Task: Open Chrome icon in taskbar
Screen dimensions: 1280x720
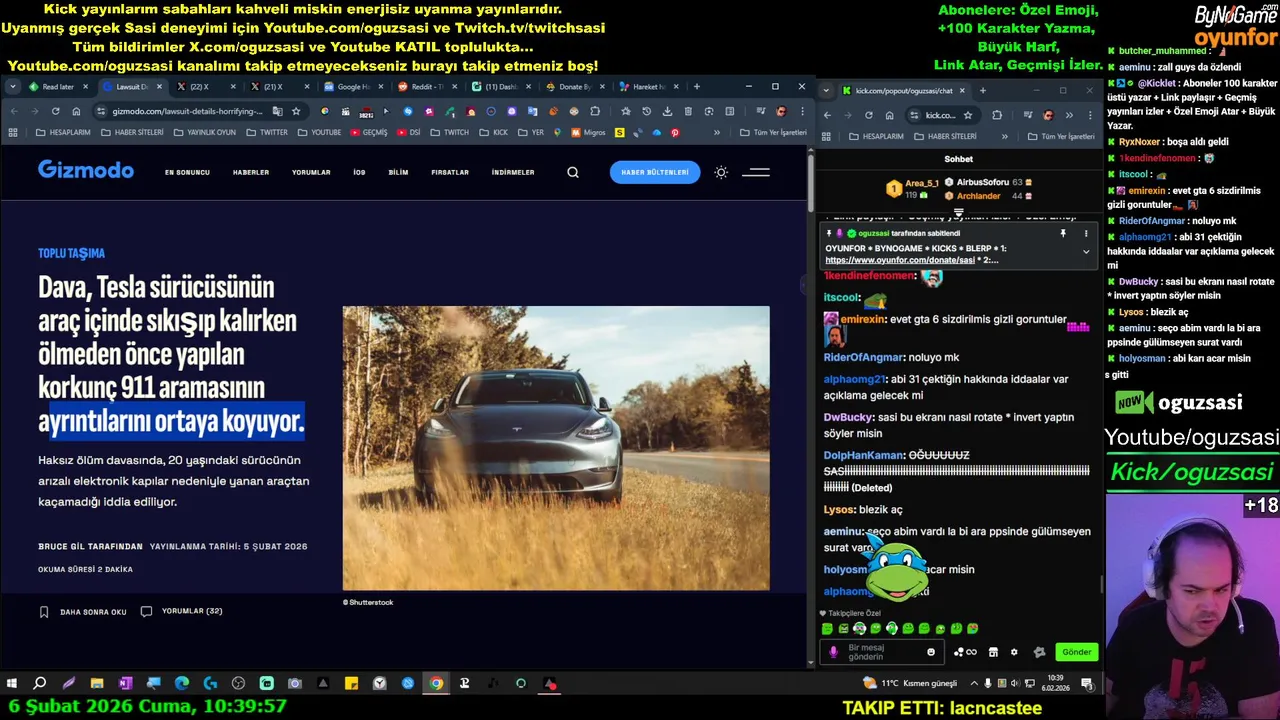Action: (x=436, y=684)
